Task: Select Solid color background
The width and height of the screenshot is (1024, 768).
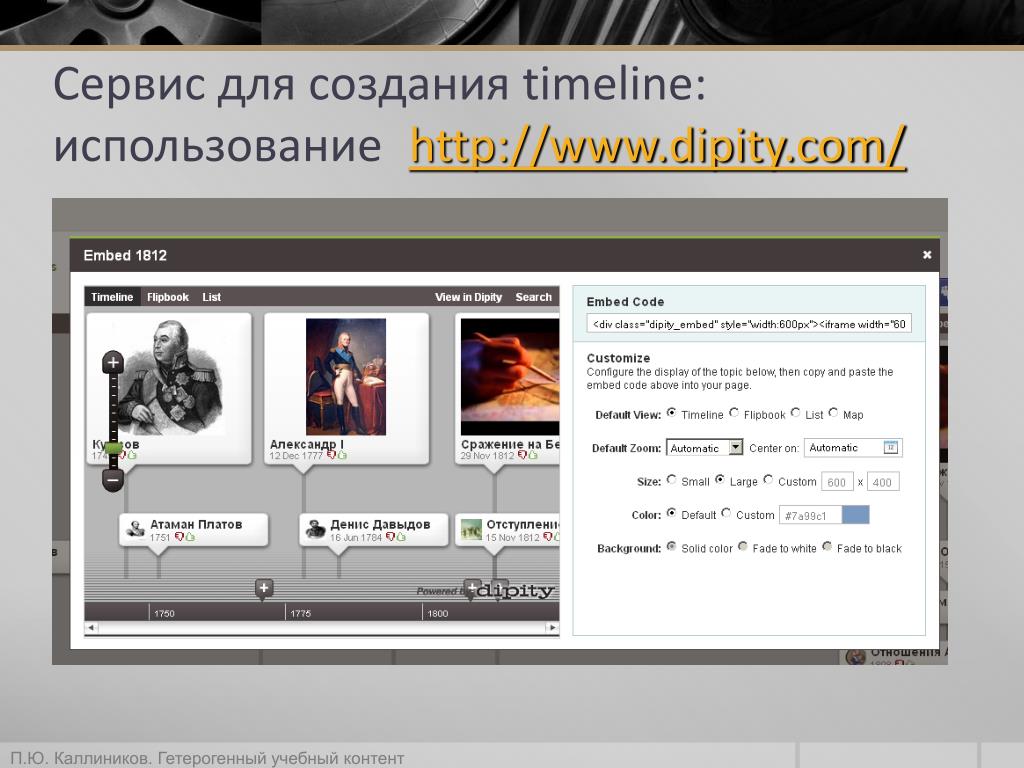Action: click(x=671, y=547)
